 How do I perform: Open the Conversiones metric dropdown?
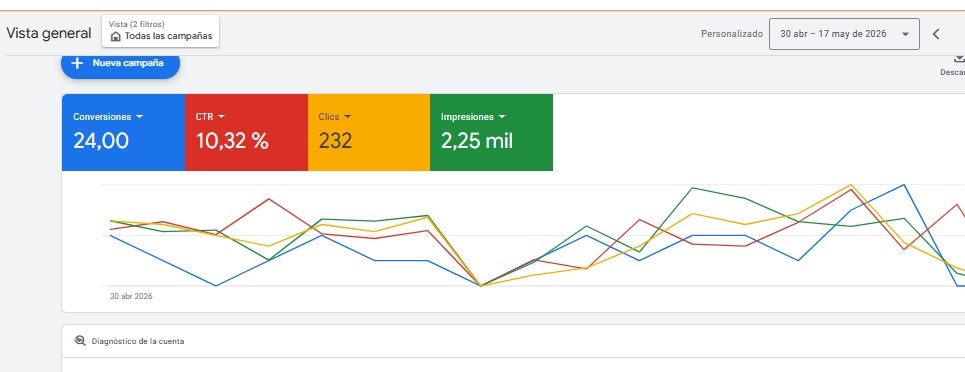(108, 116)
